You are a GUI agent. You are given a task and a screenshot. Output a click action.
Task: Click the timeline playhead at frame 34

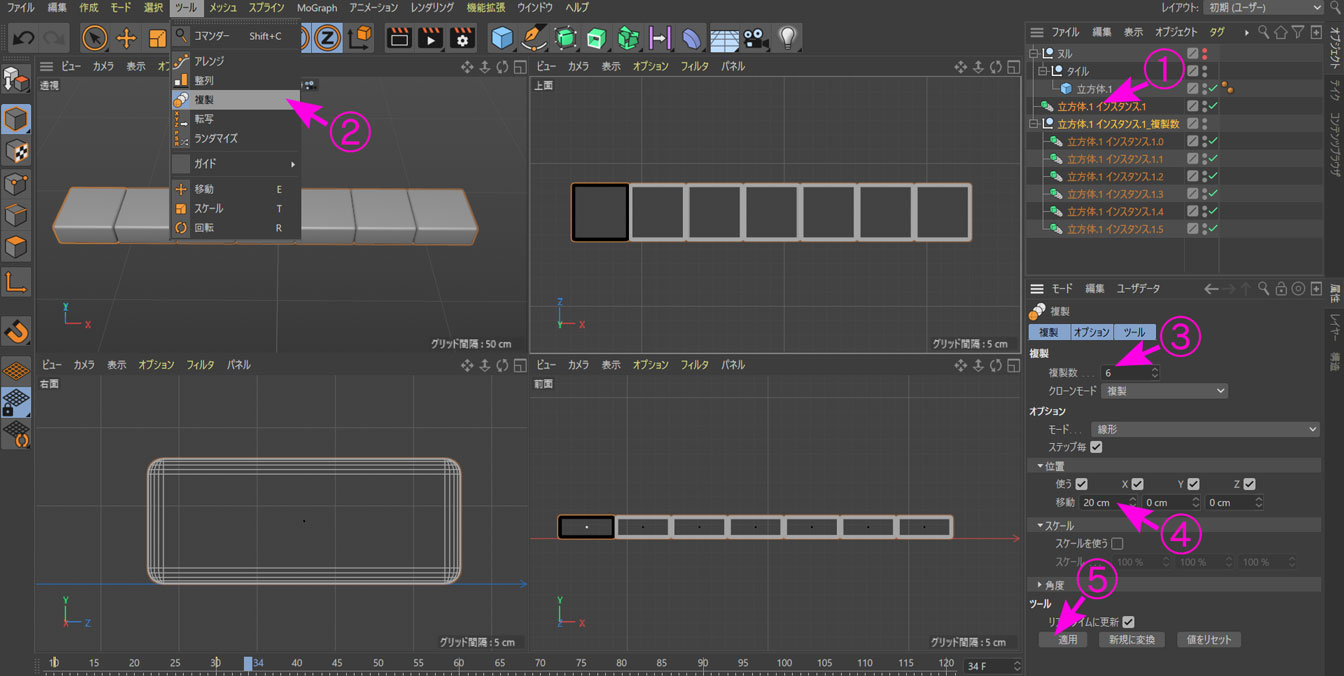coord(248,663)
